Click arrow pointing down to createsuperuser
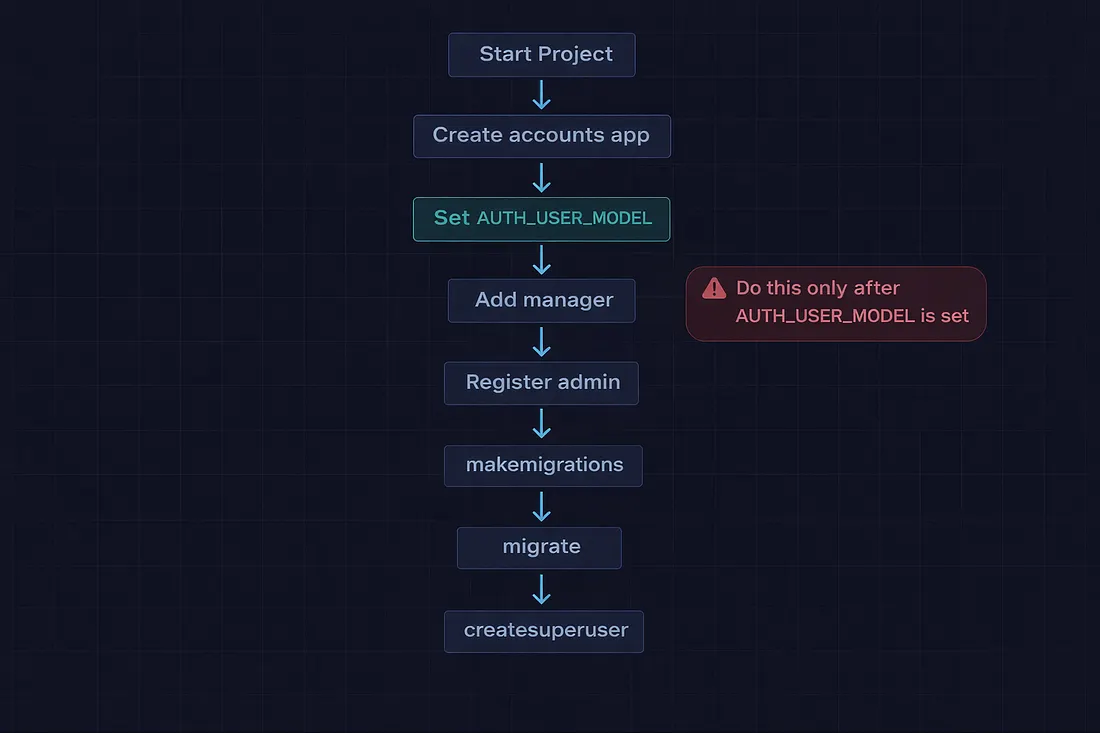The height and width of the screenshot is (733, 1100). (x=541, y=589)
